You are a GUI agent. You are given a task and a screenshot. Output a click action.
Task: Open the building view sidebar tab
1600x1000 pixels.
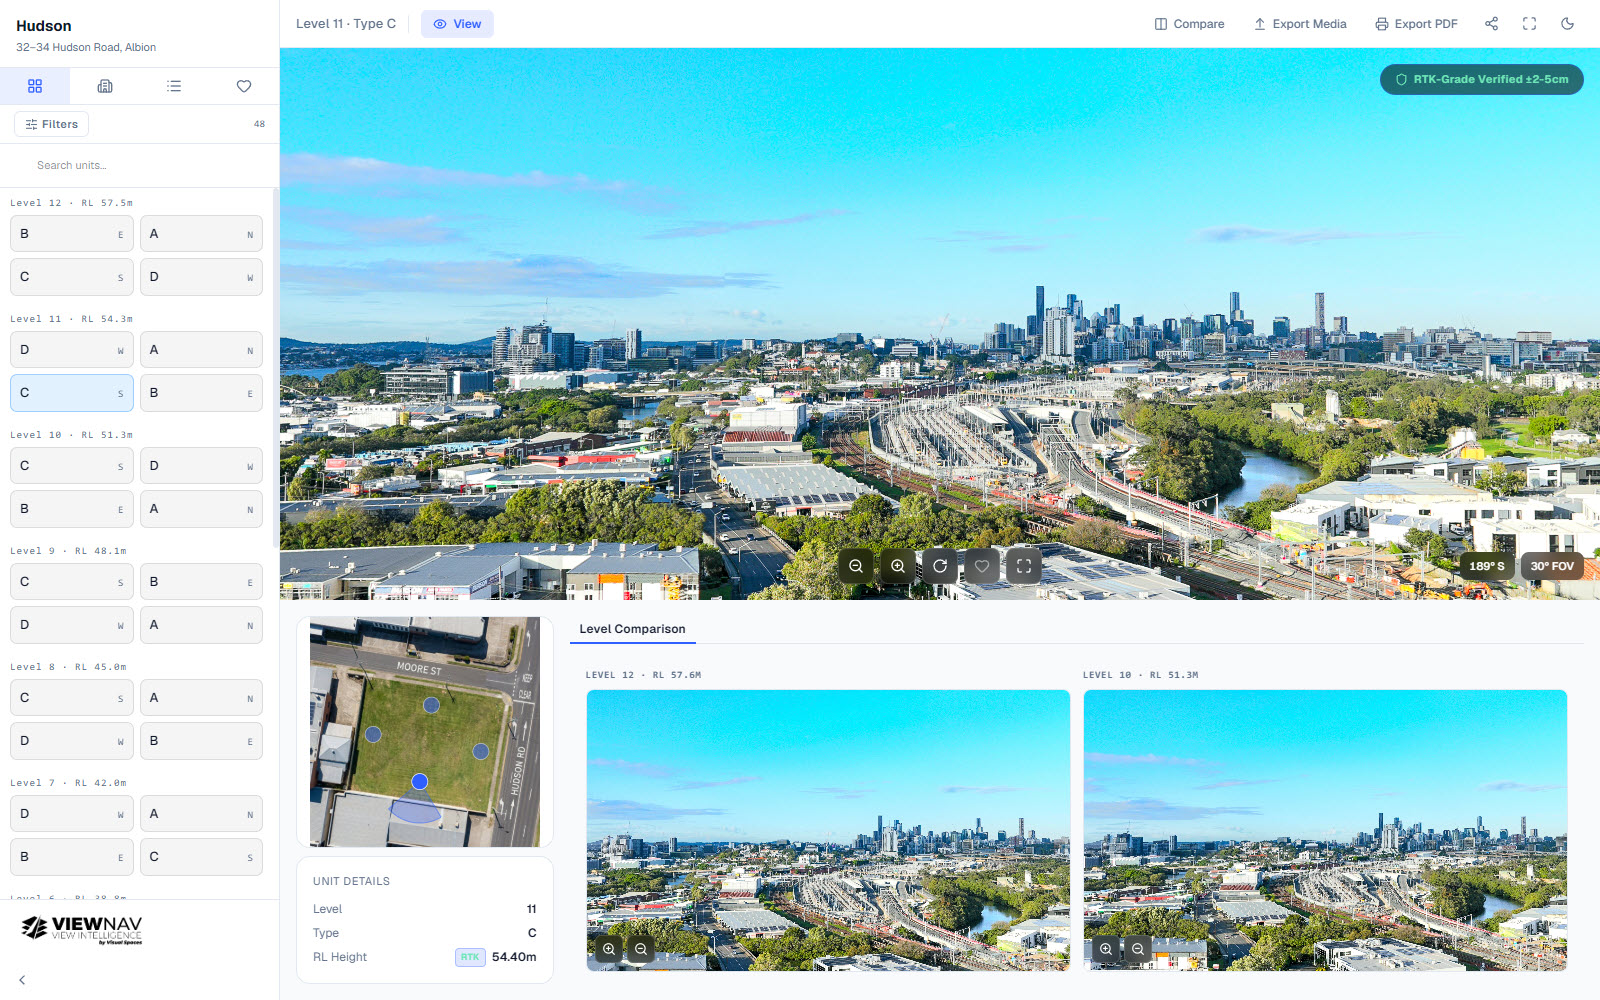pyautogui.click(x=105, y=86)
